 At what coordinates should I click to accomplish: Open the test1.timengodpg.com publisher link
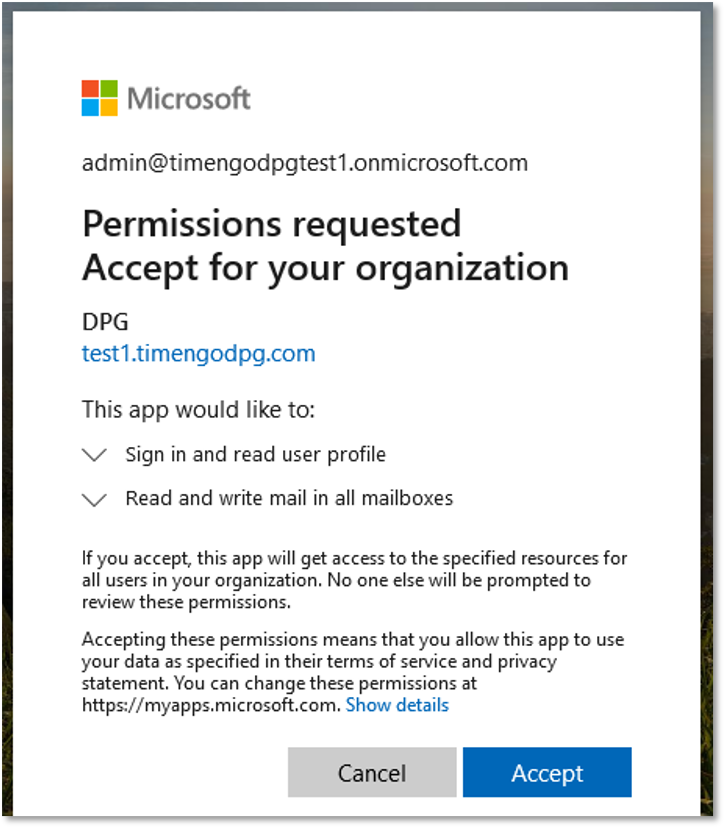pyautogui.click(x=199, y=353)
